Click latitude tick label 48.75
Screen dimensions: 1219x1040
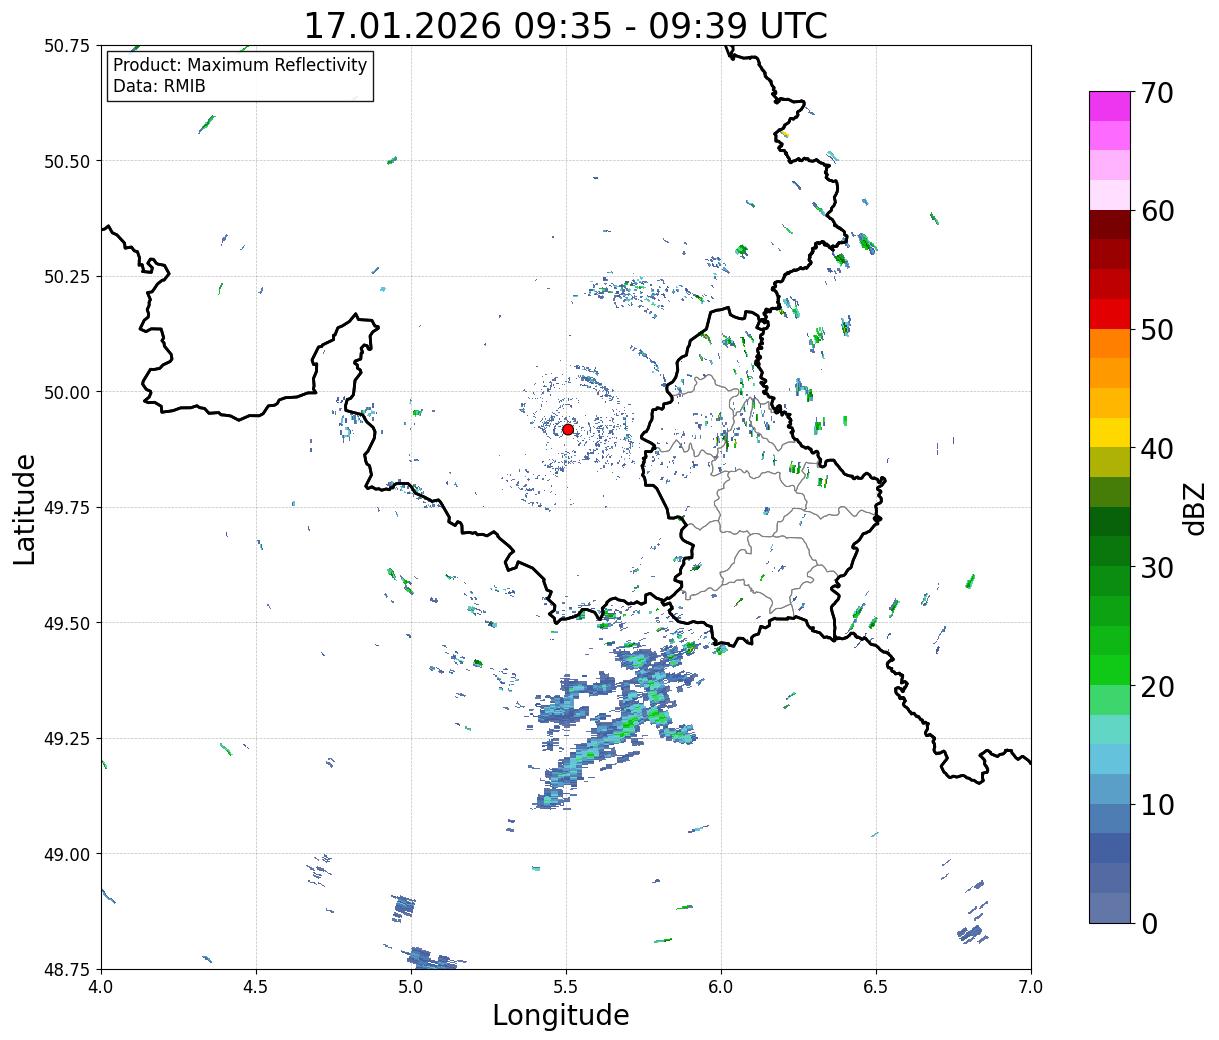67,969
